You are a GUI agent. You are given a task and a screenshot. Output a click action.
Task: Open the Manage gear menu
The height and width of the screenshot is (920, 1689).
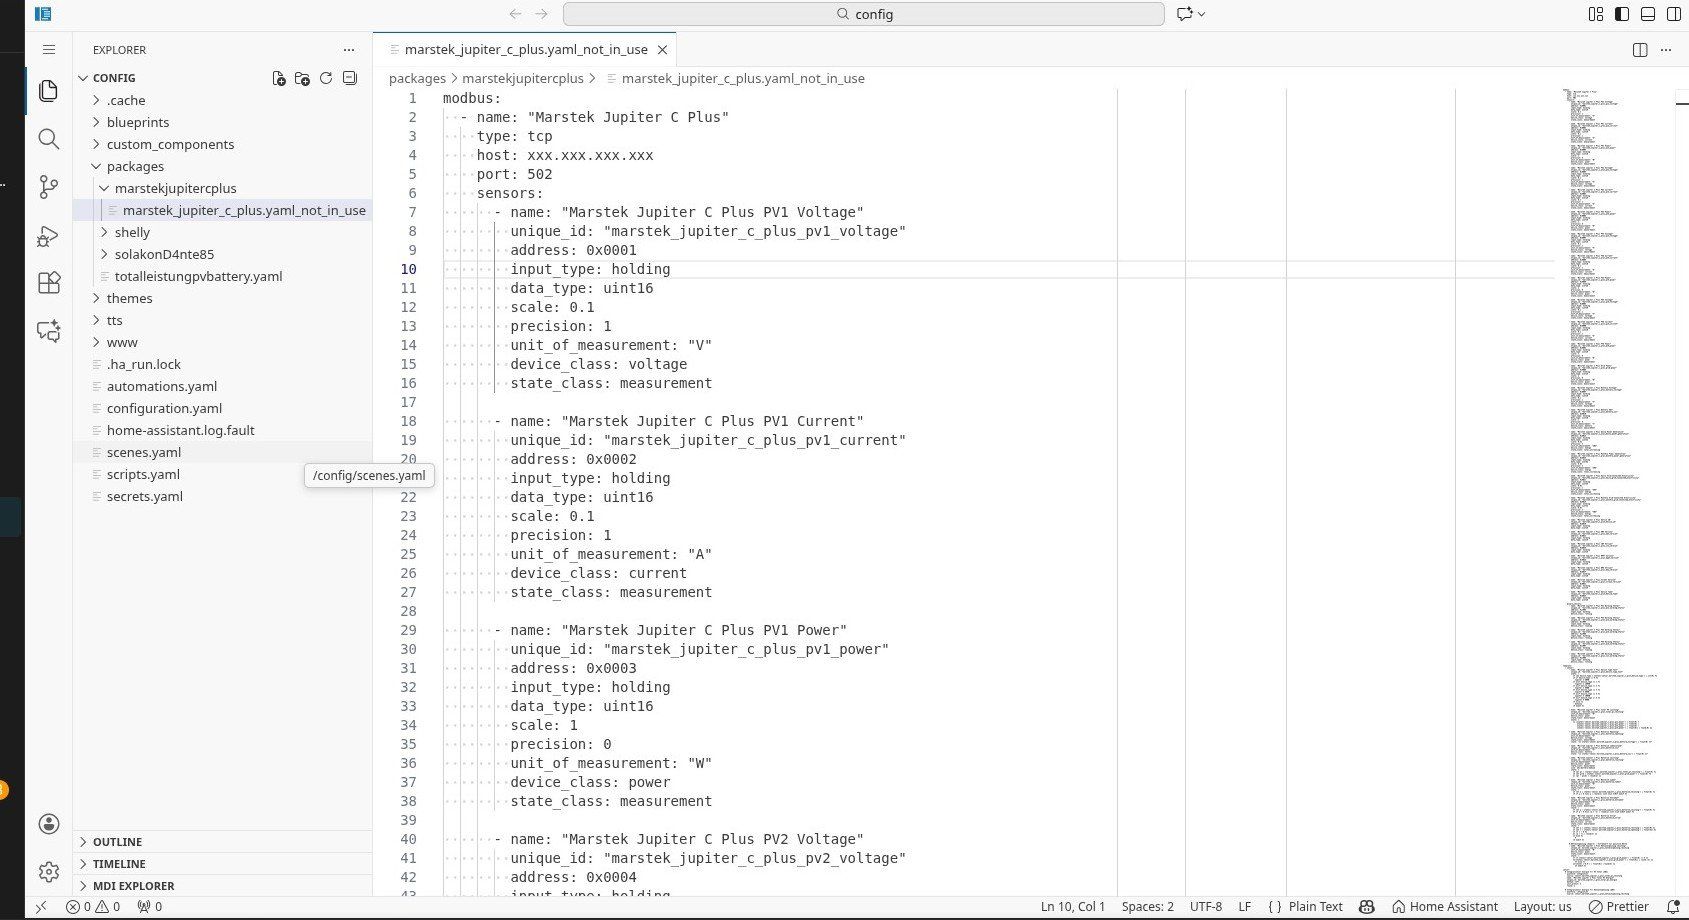click(x=48, y=872)
